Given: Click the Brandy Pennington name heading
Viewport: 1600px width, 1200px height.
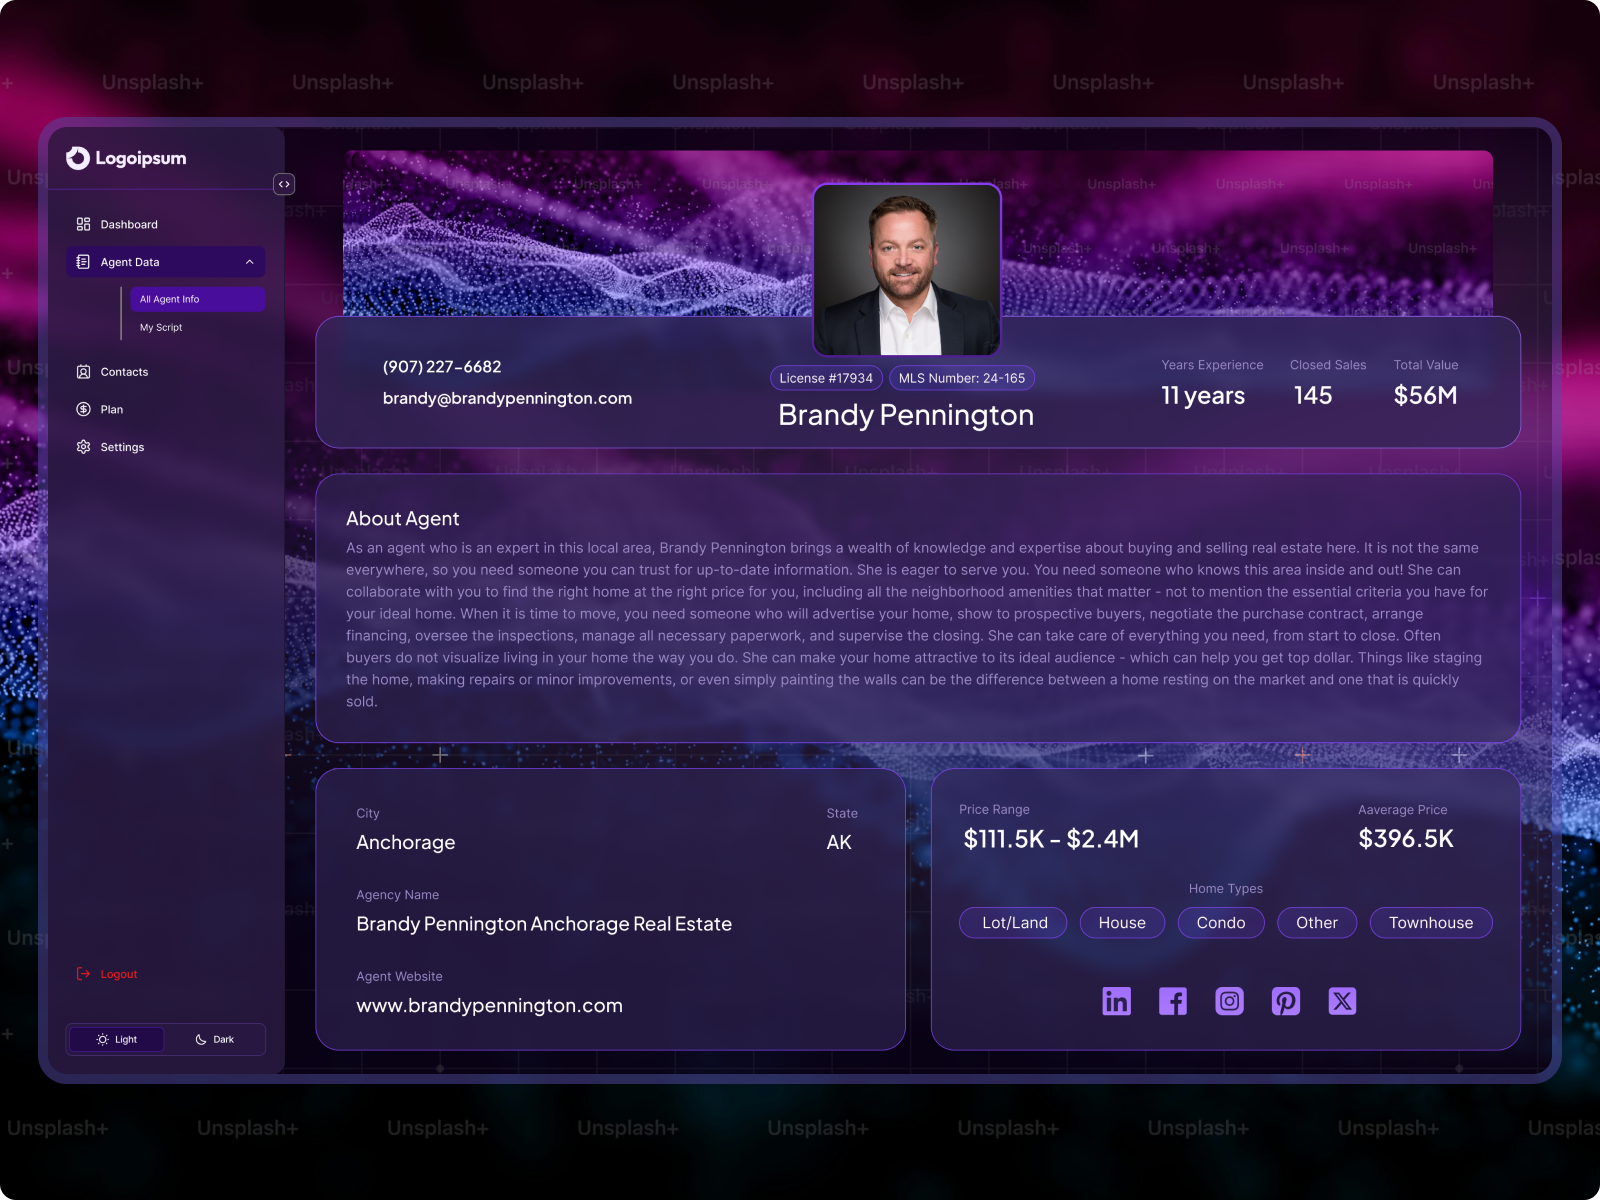Looking at the screenshot, I should (906, 415).
